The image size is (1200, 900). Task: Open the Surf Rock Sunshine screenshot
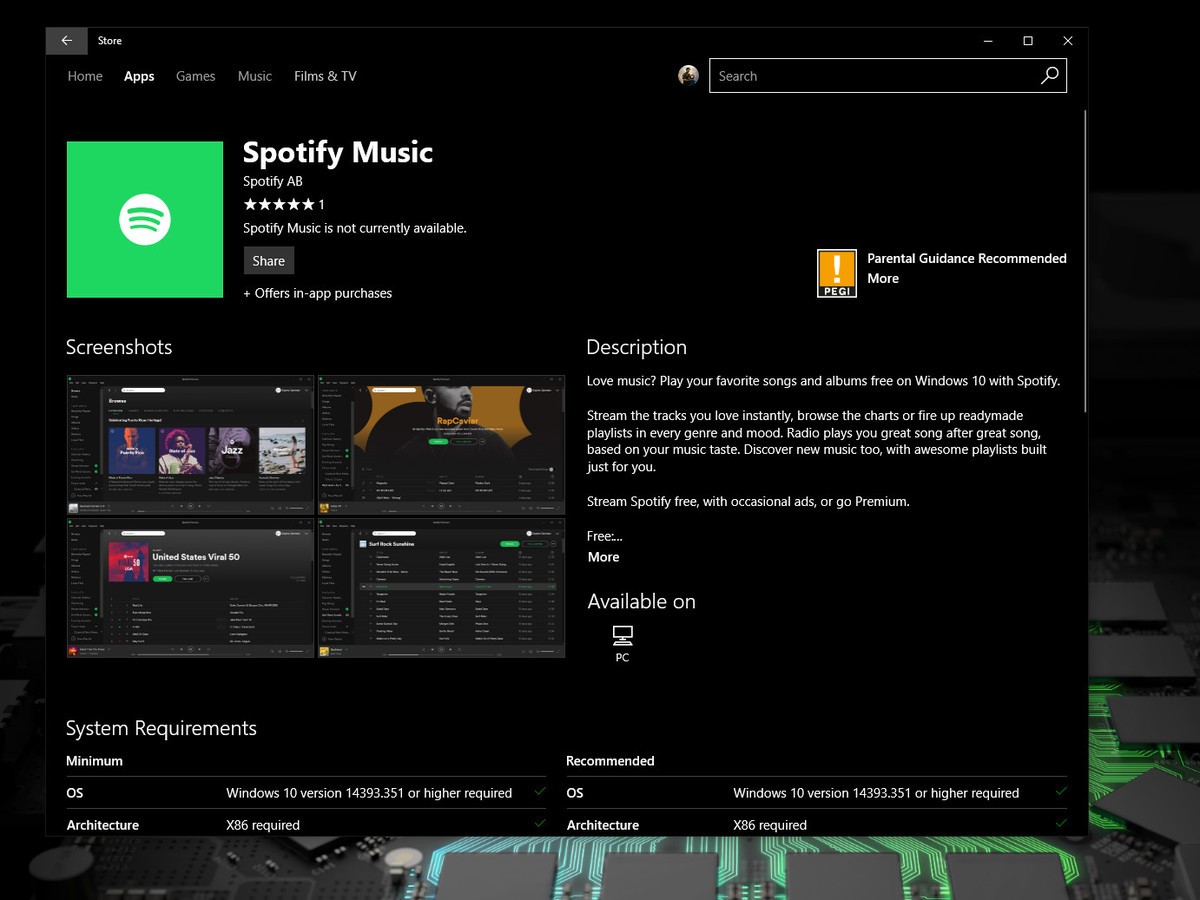point(441,588)
